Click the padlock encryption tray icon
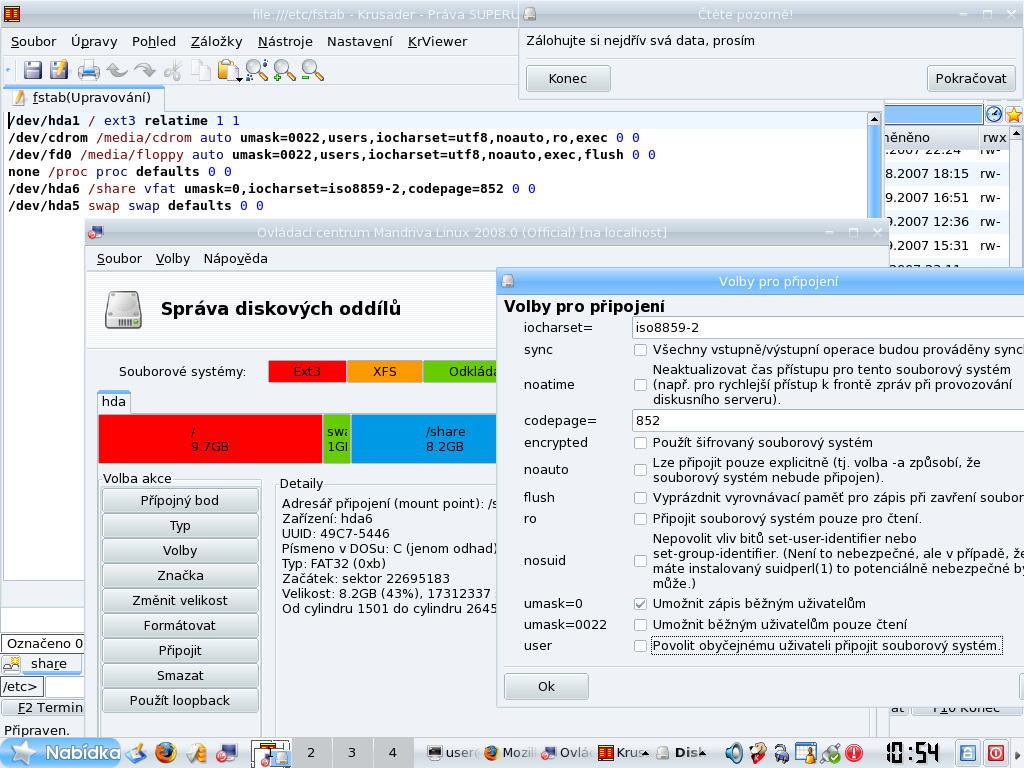The height and width of the screenshot is (768, 1024). 782,753
